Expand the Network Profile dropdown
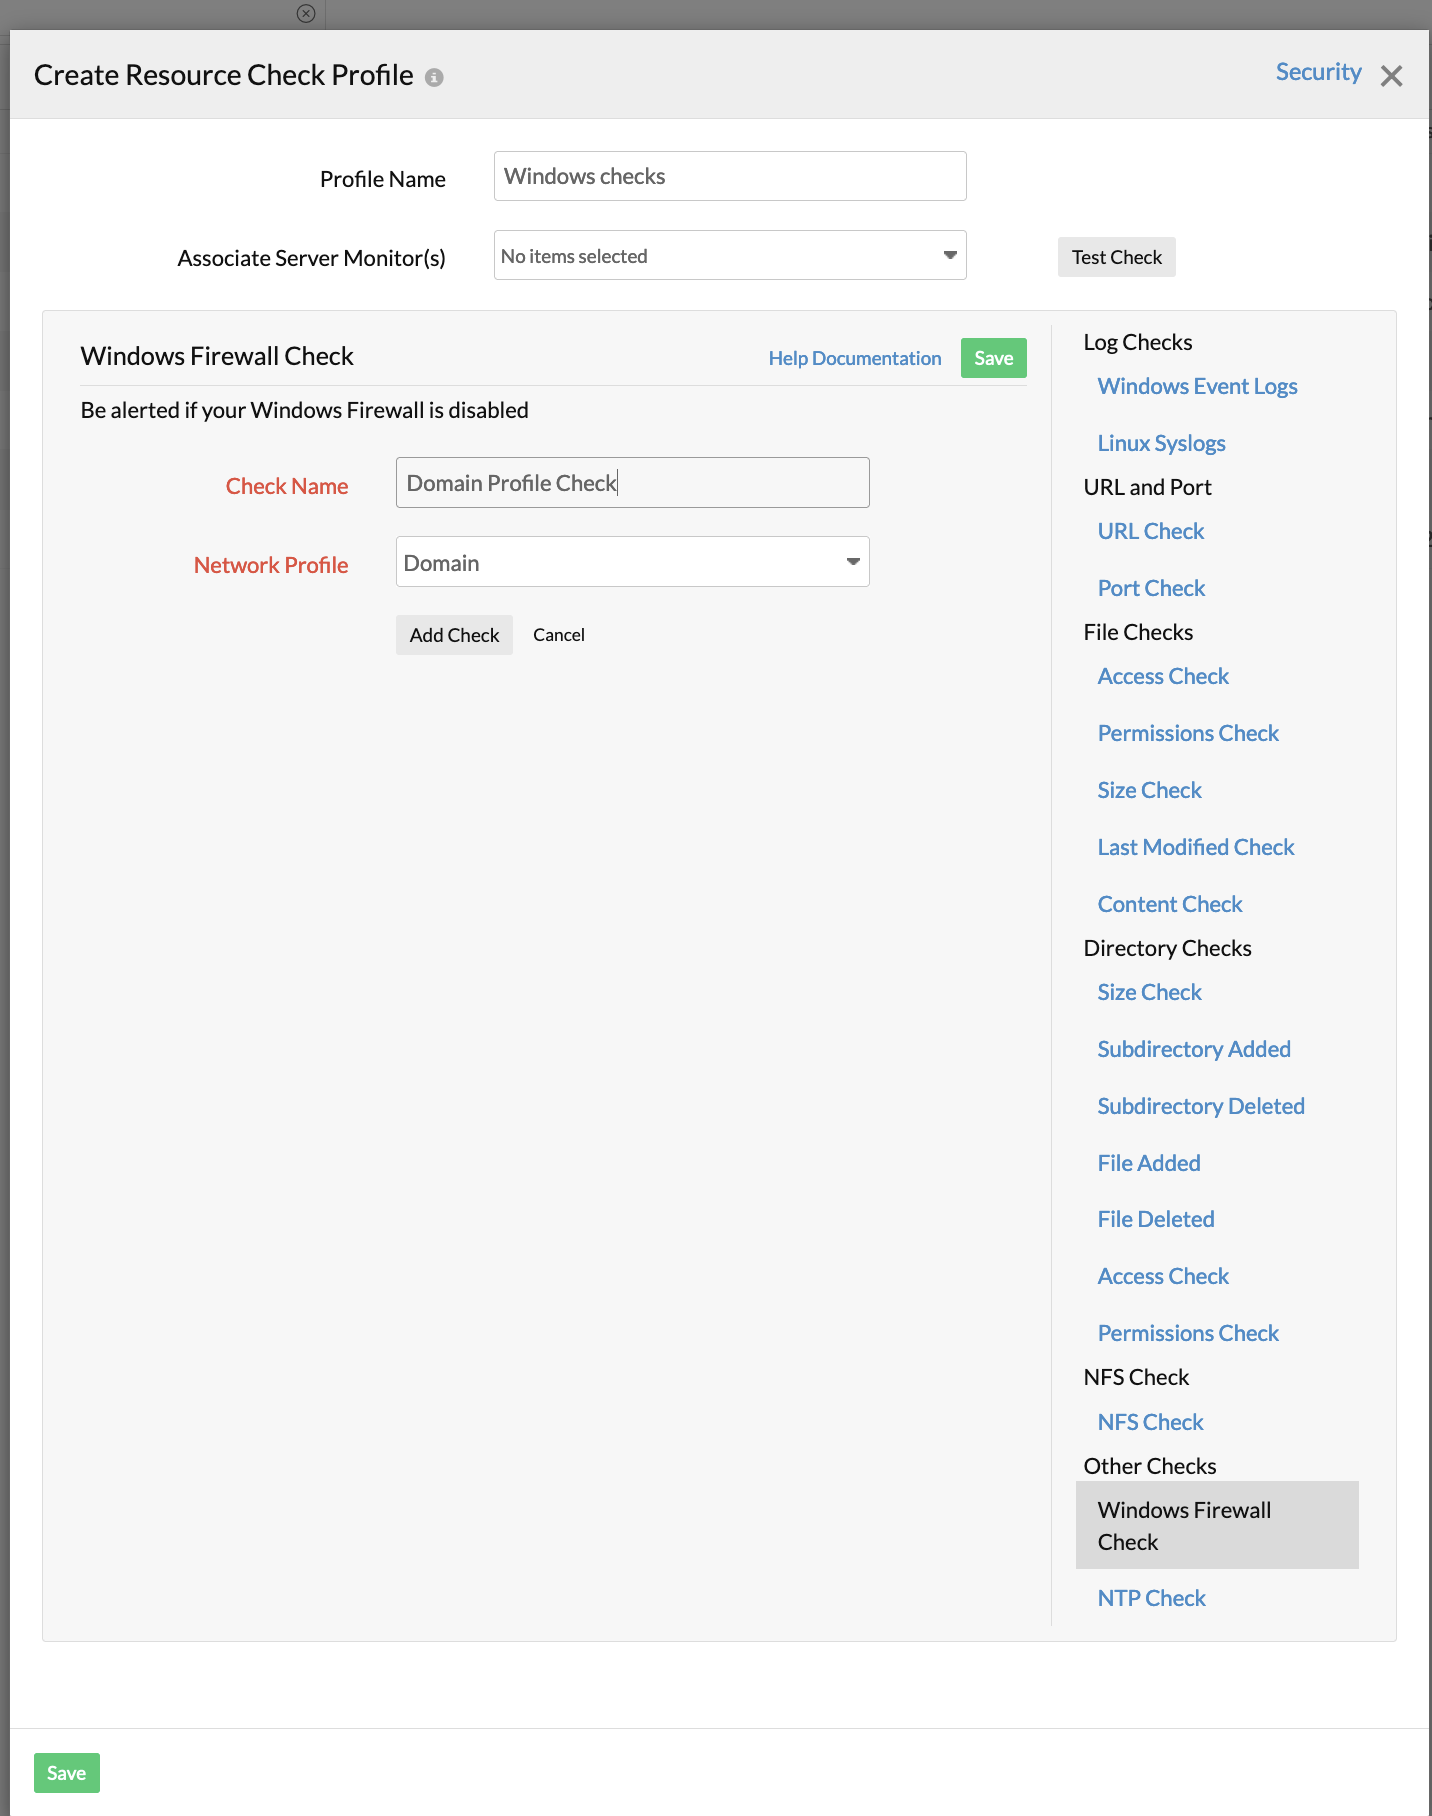 pyautogui.click(x=632, y=562)
